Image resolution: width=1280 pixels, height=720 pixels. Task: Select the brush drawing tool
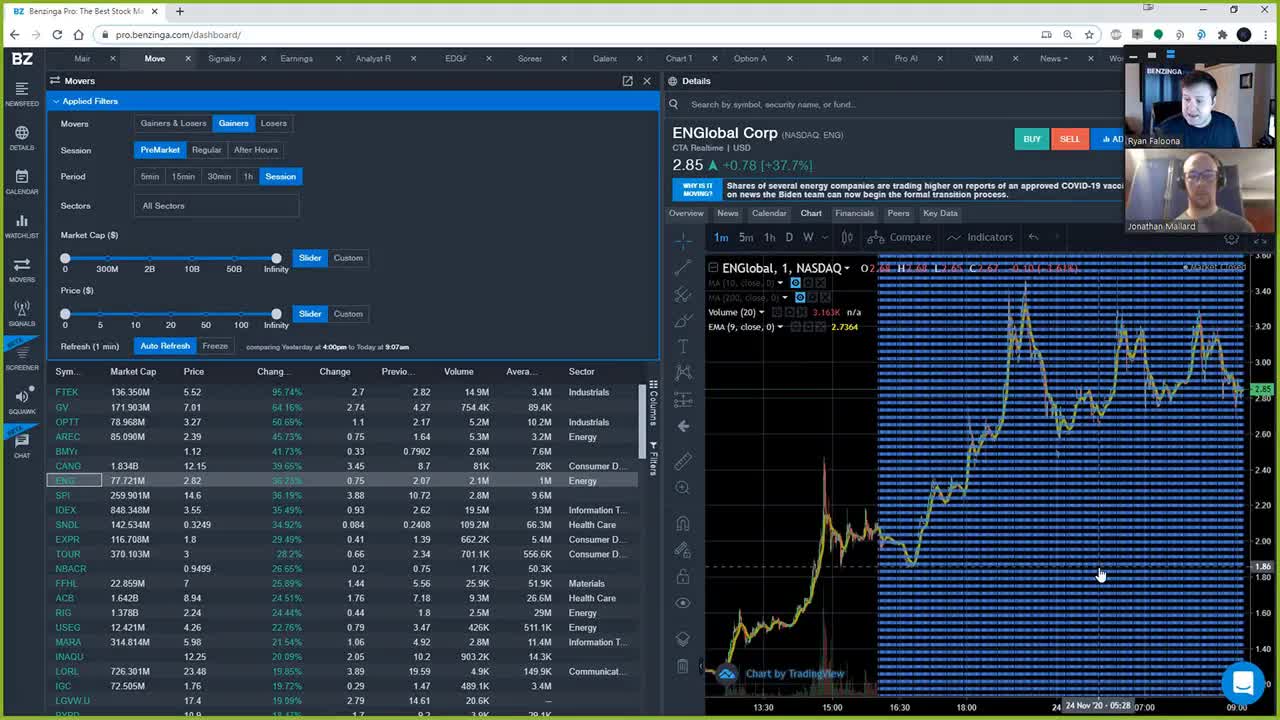(683, 321)
